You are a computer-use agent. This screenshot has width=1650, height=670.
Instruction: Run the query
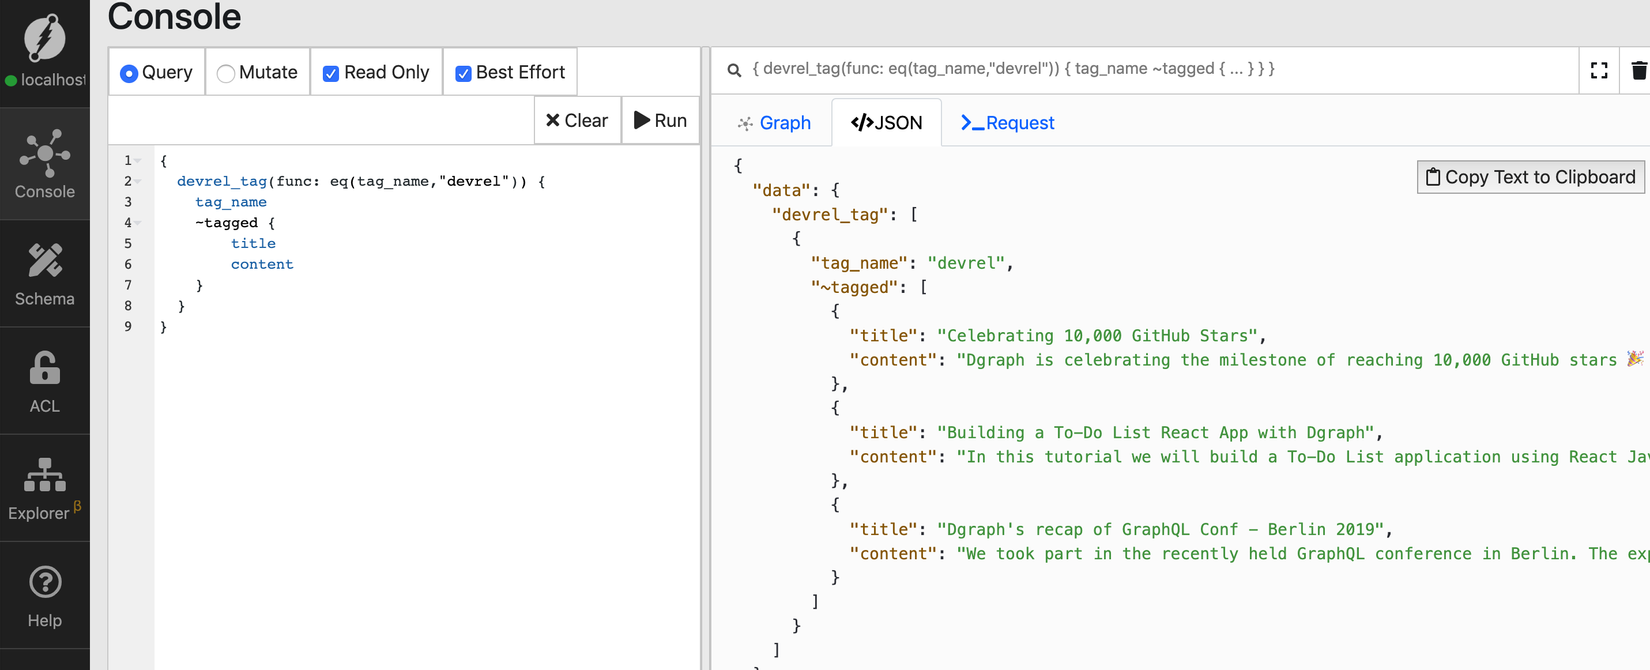pos(660,120)
